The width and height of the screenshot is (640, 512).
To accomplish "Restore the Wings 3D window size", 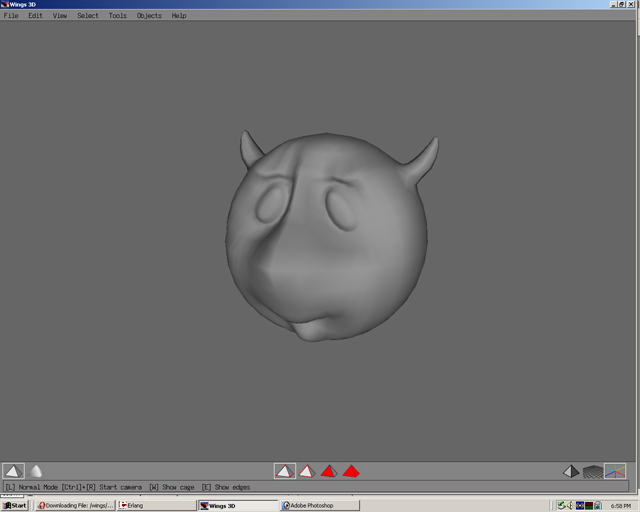I will point(622,4).
